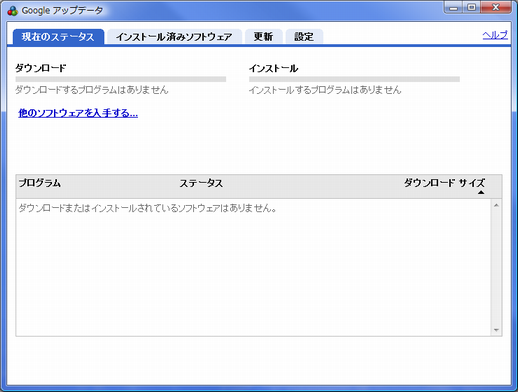Switch to the 更新 tab
This screenshot has height=392, width=518.
tap(264, 37)
